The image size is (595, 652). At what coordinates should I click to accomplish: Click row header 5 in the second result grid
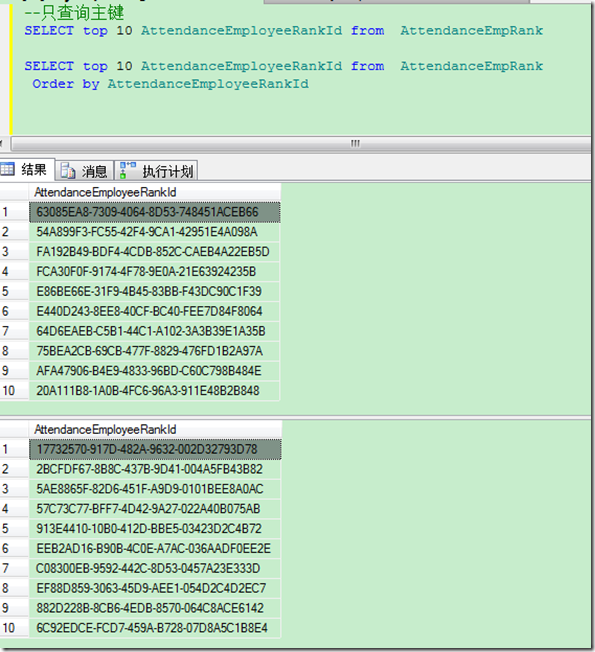tap(14, 529)
